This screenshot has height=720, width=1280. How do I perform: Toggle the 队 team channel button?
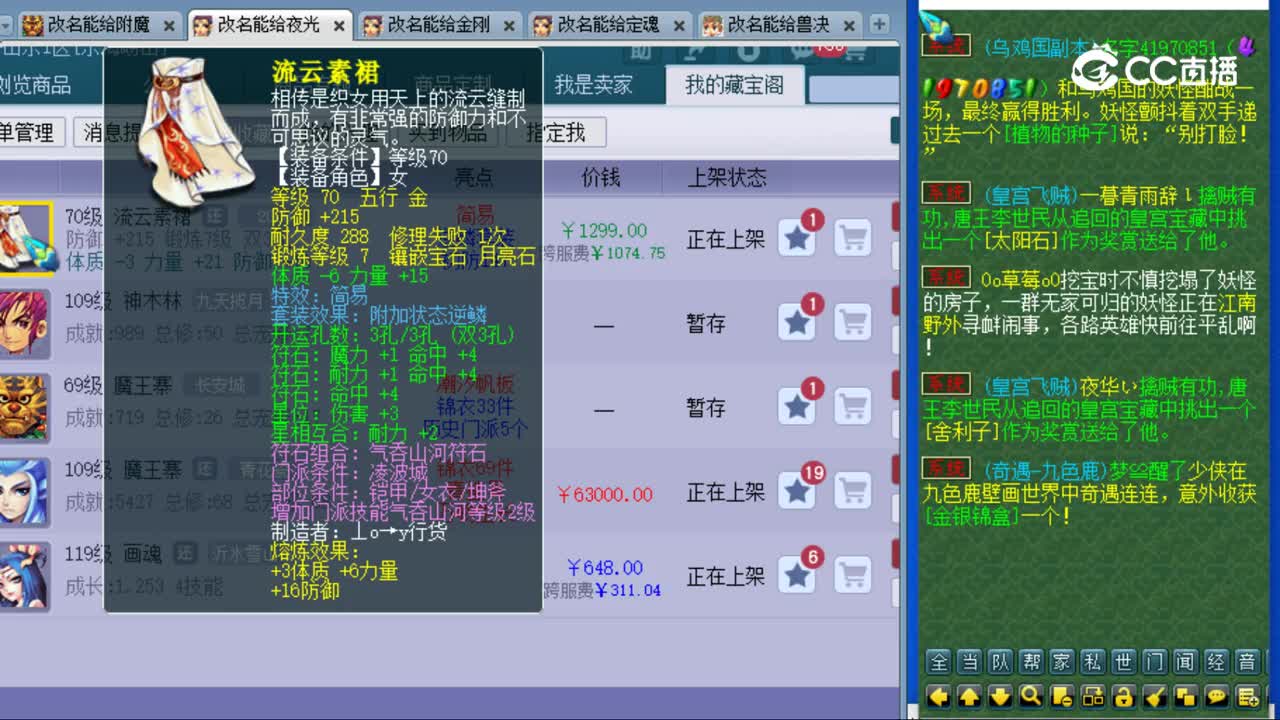click(x=1000, y=662)
